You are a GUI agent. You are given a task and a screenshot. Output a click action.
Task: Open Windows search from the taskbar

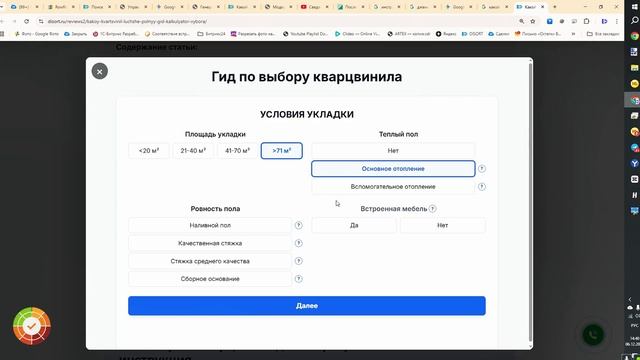tap(634, 20)
